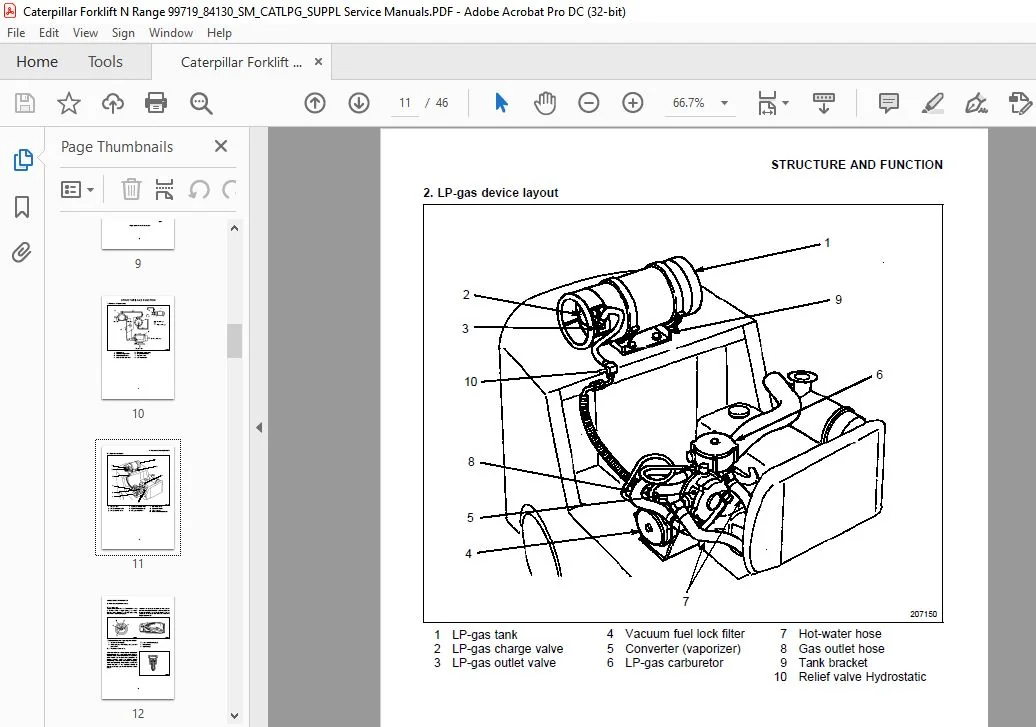Select page 9 thumbnail
Screen dimensions: 1036x727
(x=138, y=235)
